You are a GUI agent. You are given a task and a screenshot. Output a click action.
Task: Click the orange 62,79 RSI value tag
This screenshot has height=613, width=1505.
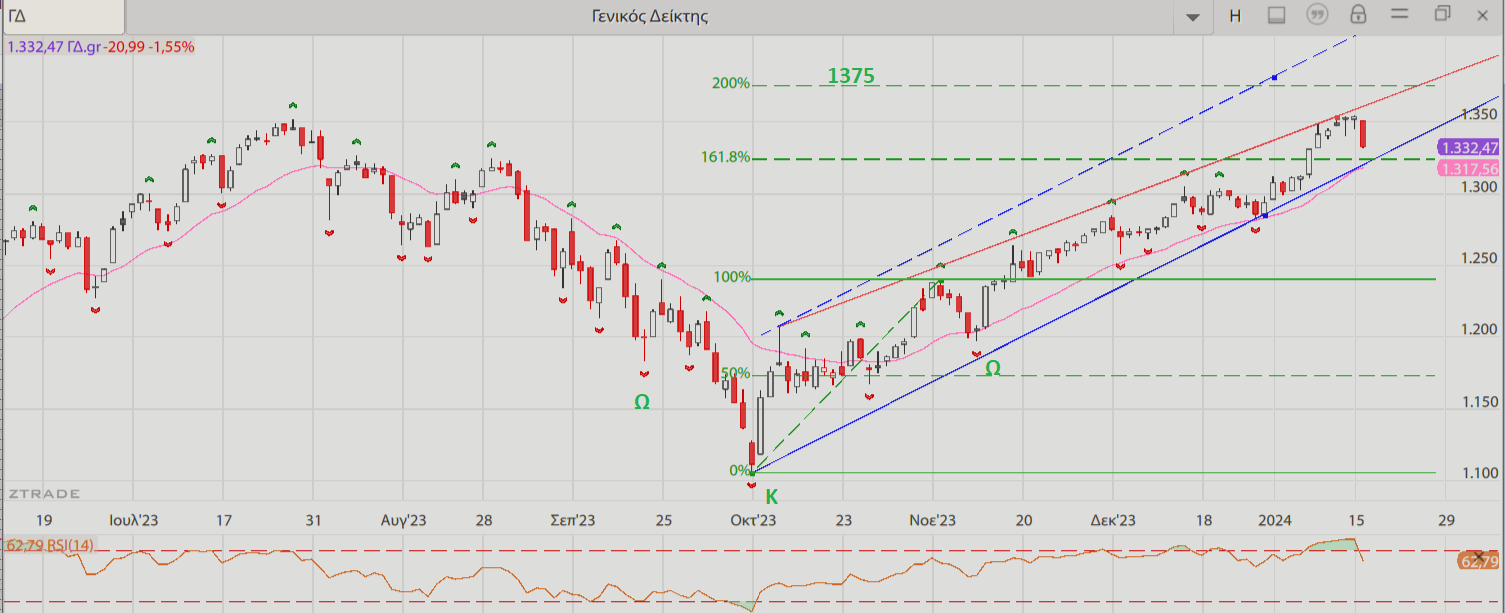1478,561
